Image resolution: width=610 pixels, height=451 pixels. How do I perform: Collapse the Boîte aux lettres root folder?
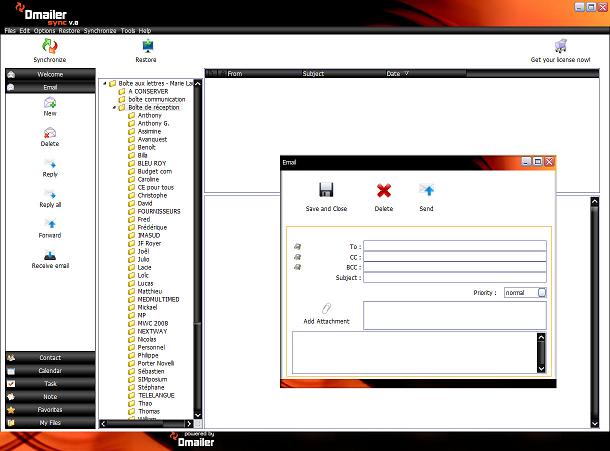(105, 83)
